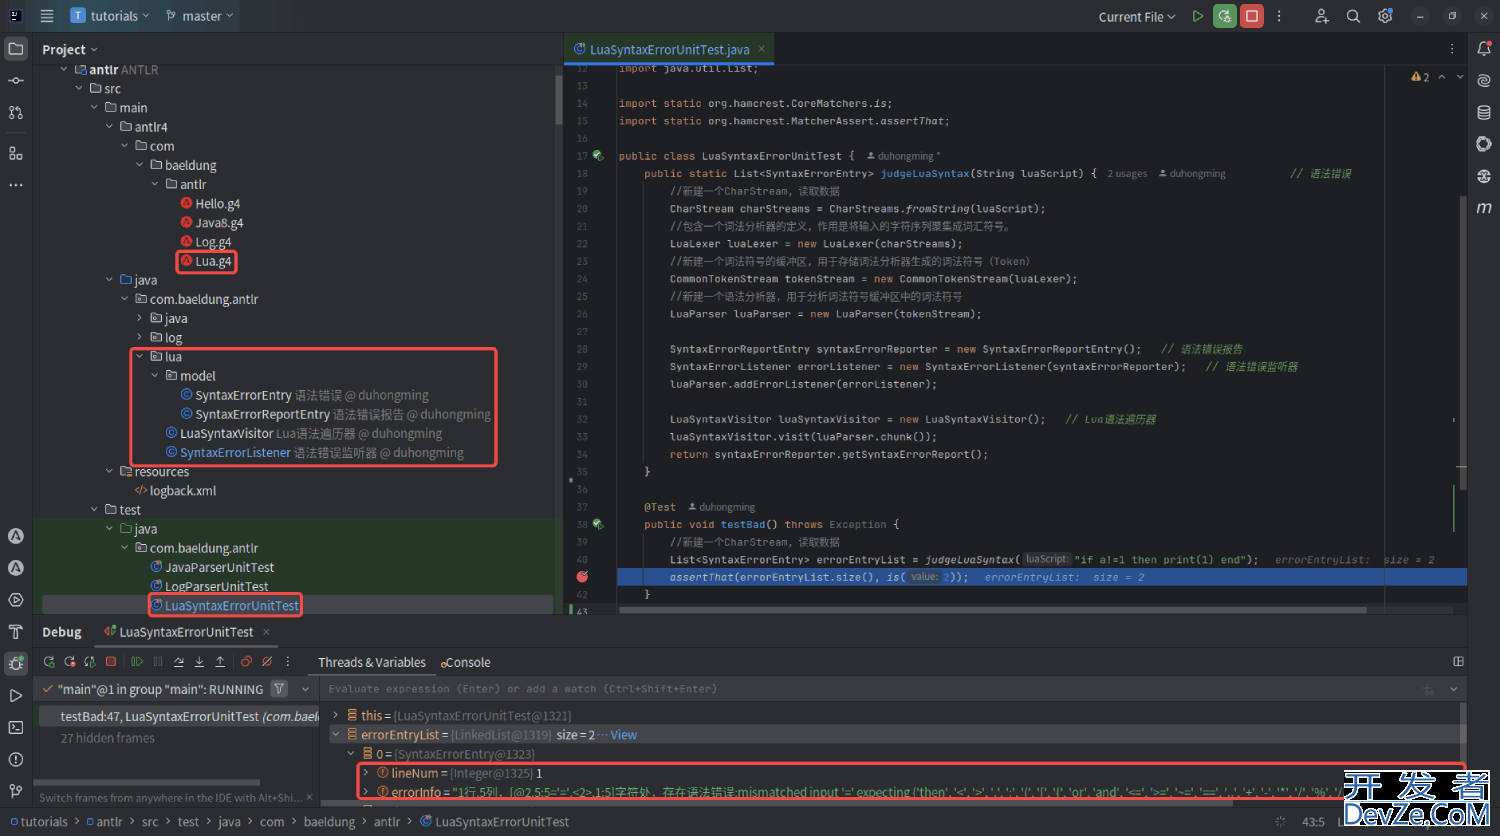Run testBad via the gutter run icon
Image resolution: width=1500 pixels, height=836 pixels.
[598, 524]
